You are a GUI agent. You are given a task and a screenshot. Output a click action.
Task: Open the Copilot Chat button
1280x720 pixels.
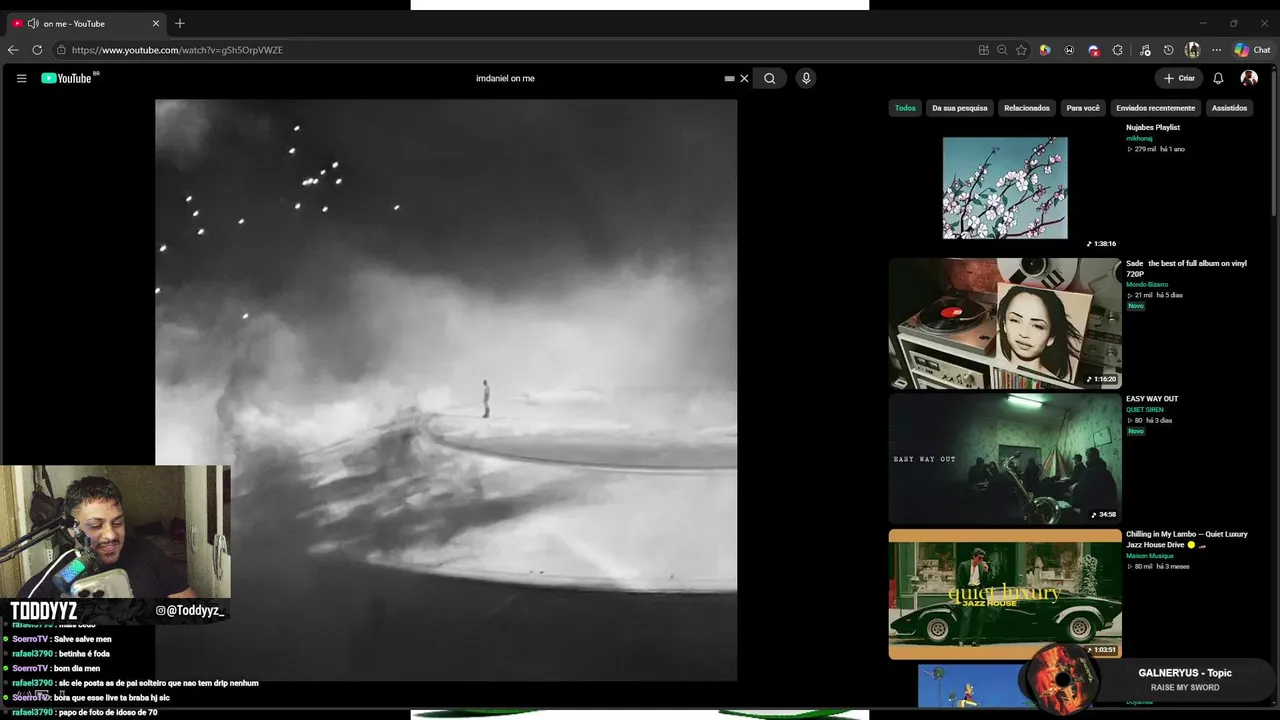[1252, 50]
